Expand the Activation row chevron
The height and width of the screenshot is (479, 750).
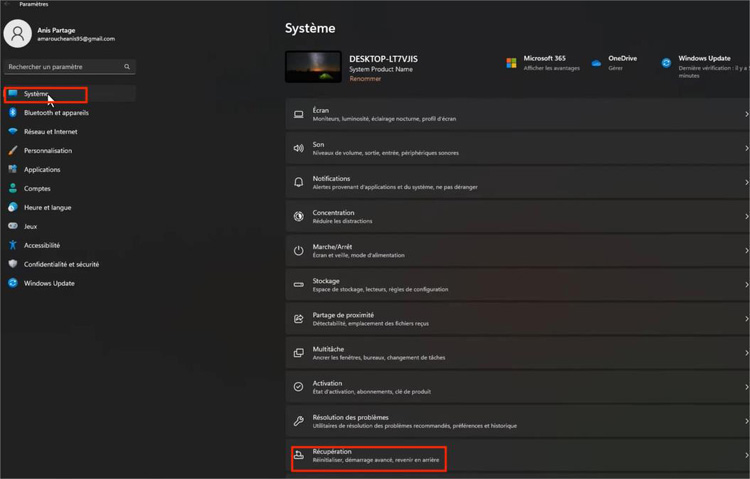(746, 387)
